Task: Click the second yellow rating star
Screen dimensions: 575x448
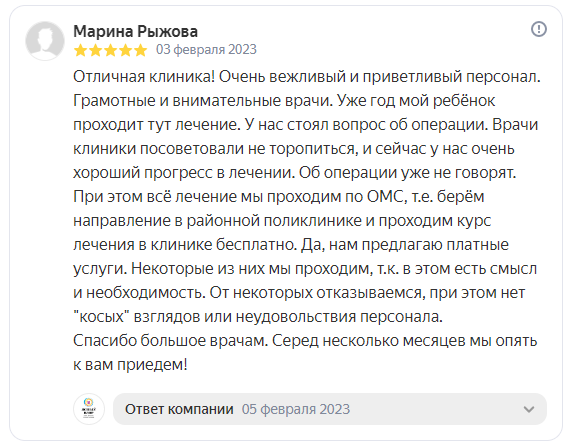Action: coord(95,50)
